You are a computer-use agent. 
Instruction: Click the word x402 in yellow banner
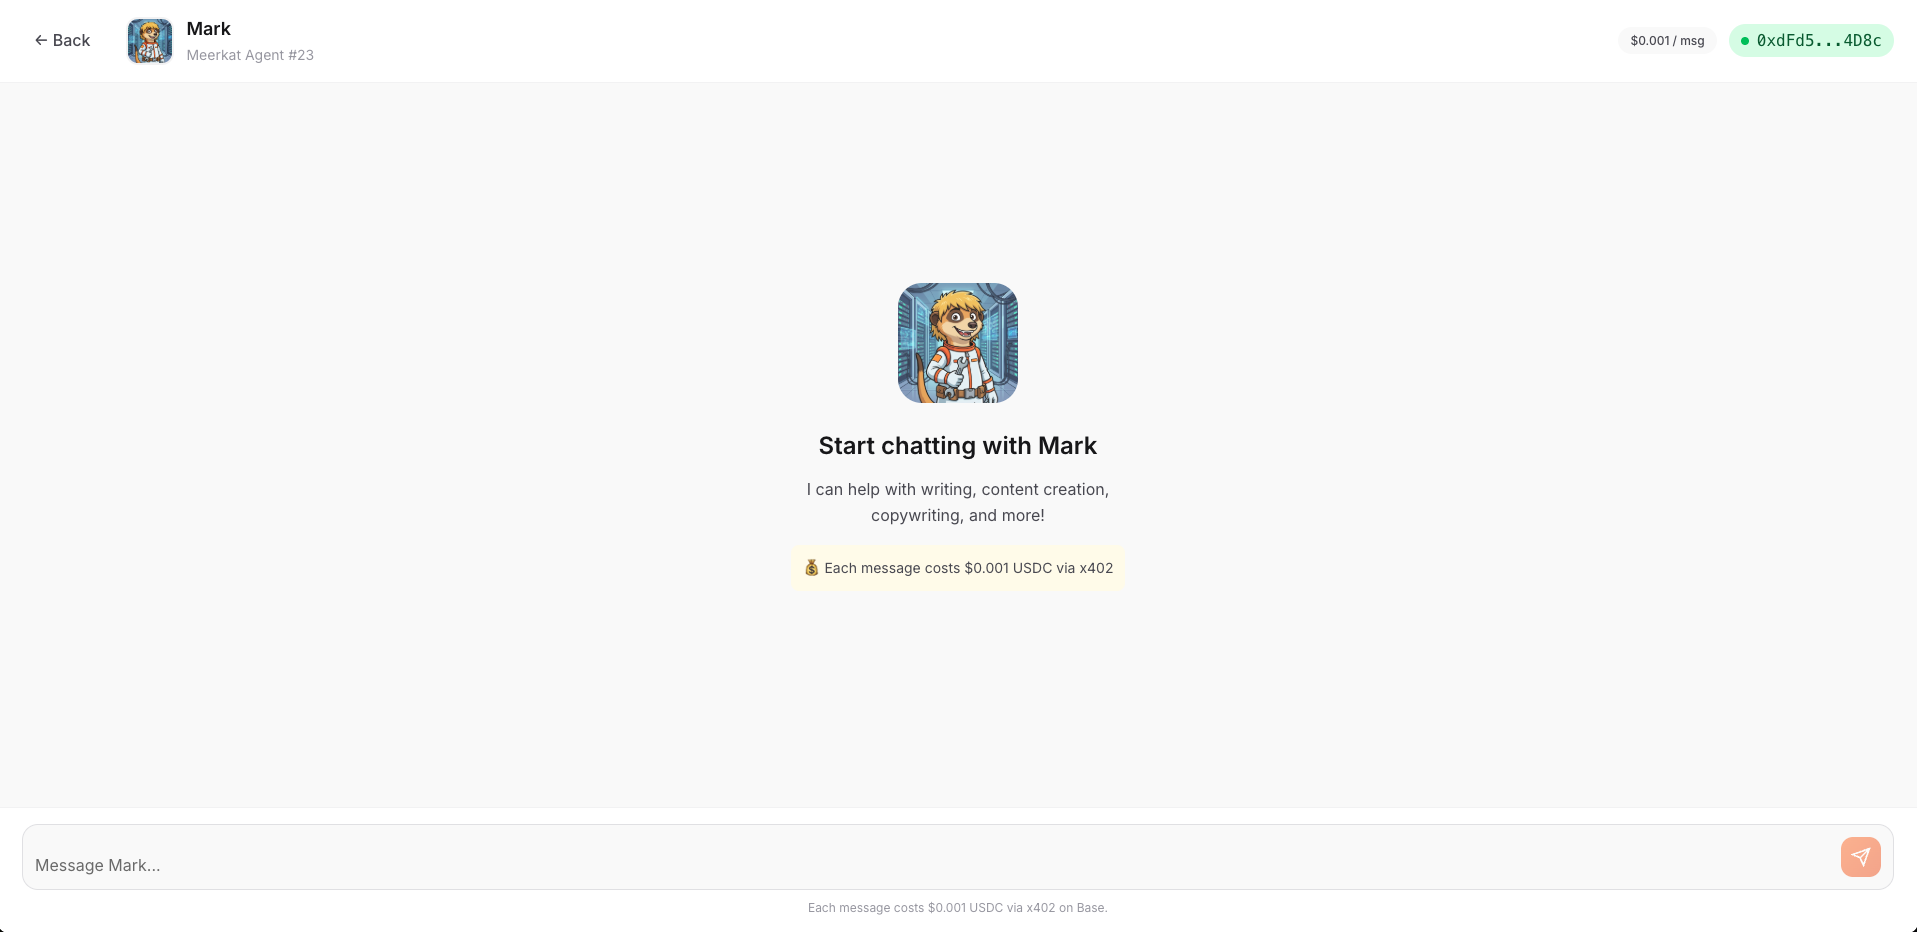point(1096,568)
